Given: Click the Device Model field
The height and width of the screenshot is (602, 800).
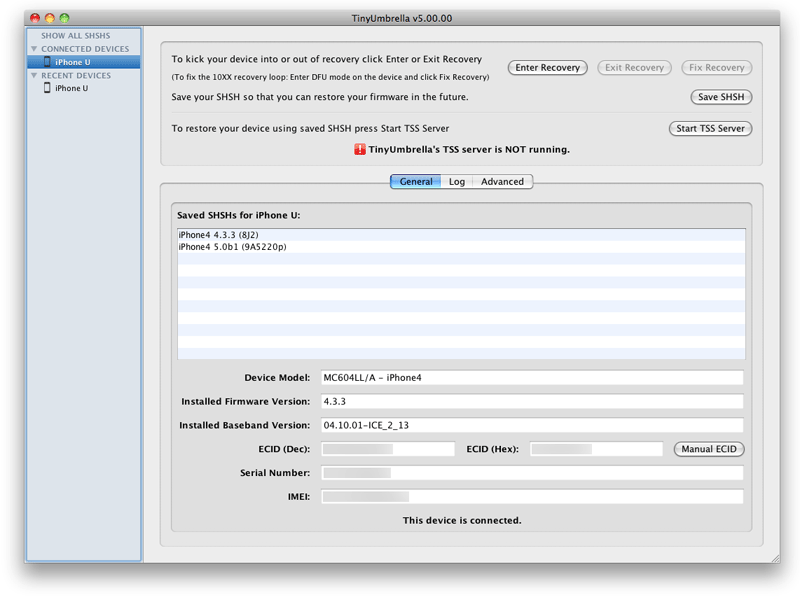Looking at the screenshot, I should [x=531, y=378].
